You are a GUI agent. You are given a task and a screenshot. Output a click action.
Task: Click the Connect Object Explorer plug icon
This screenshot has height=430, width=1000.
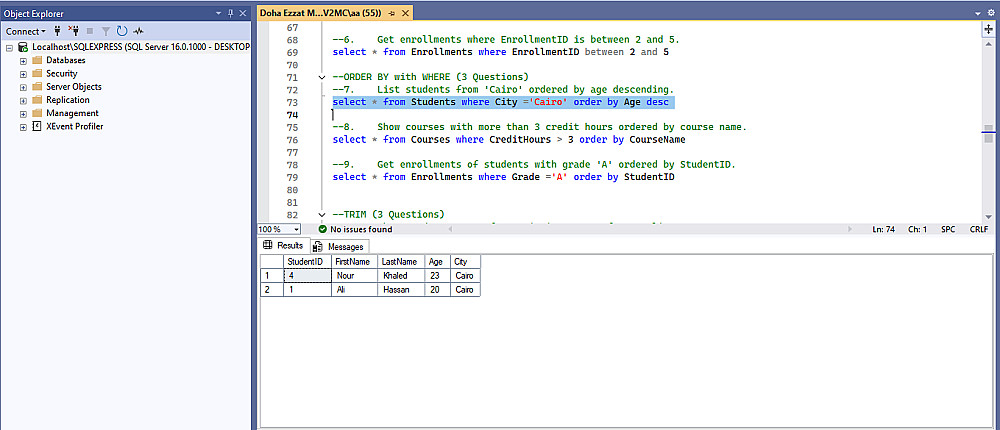[57, 31]
